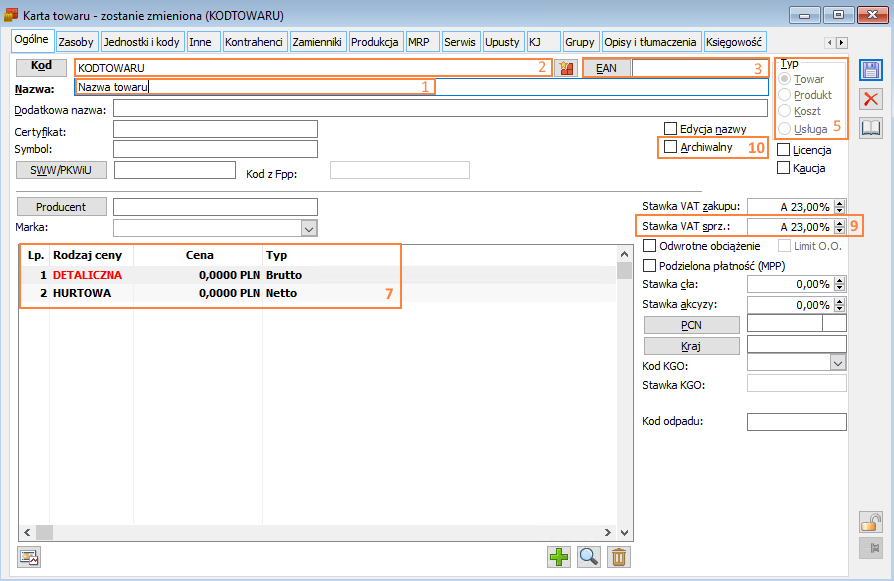Viewport: 894px width, 581px height.
Task: Click the save diskette icon
Action: tap(871, 70)
